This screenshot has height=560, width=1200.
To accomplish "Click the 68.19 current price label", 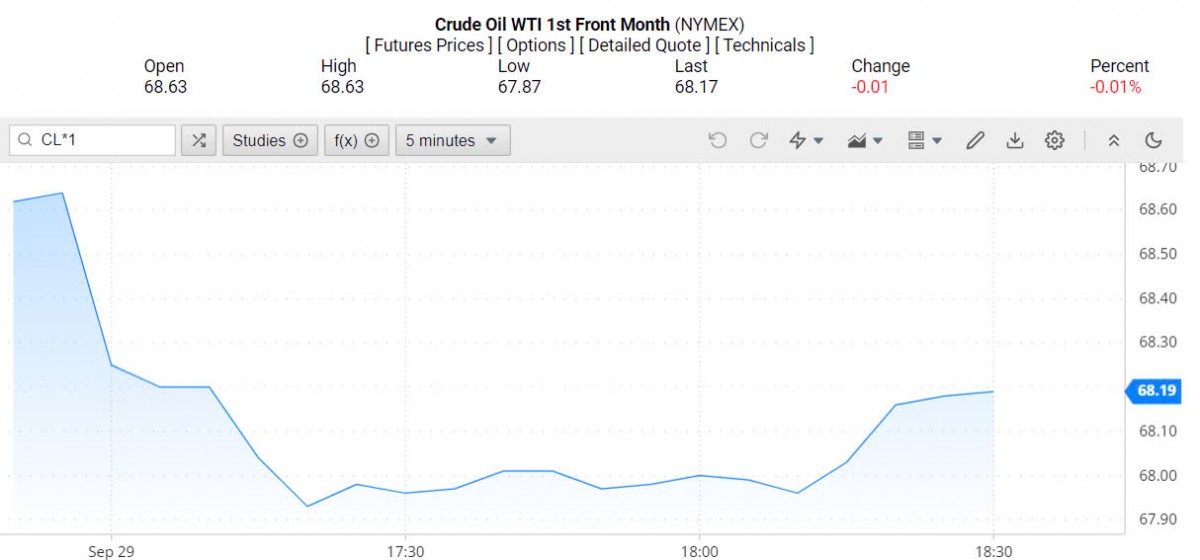I will tap(1156, 391).
